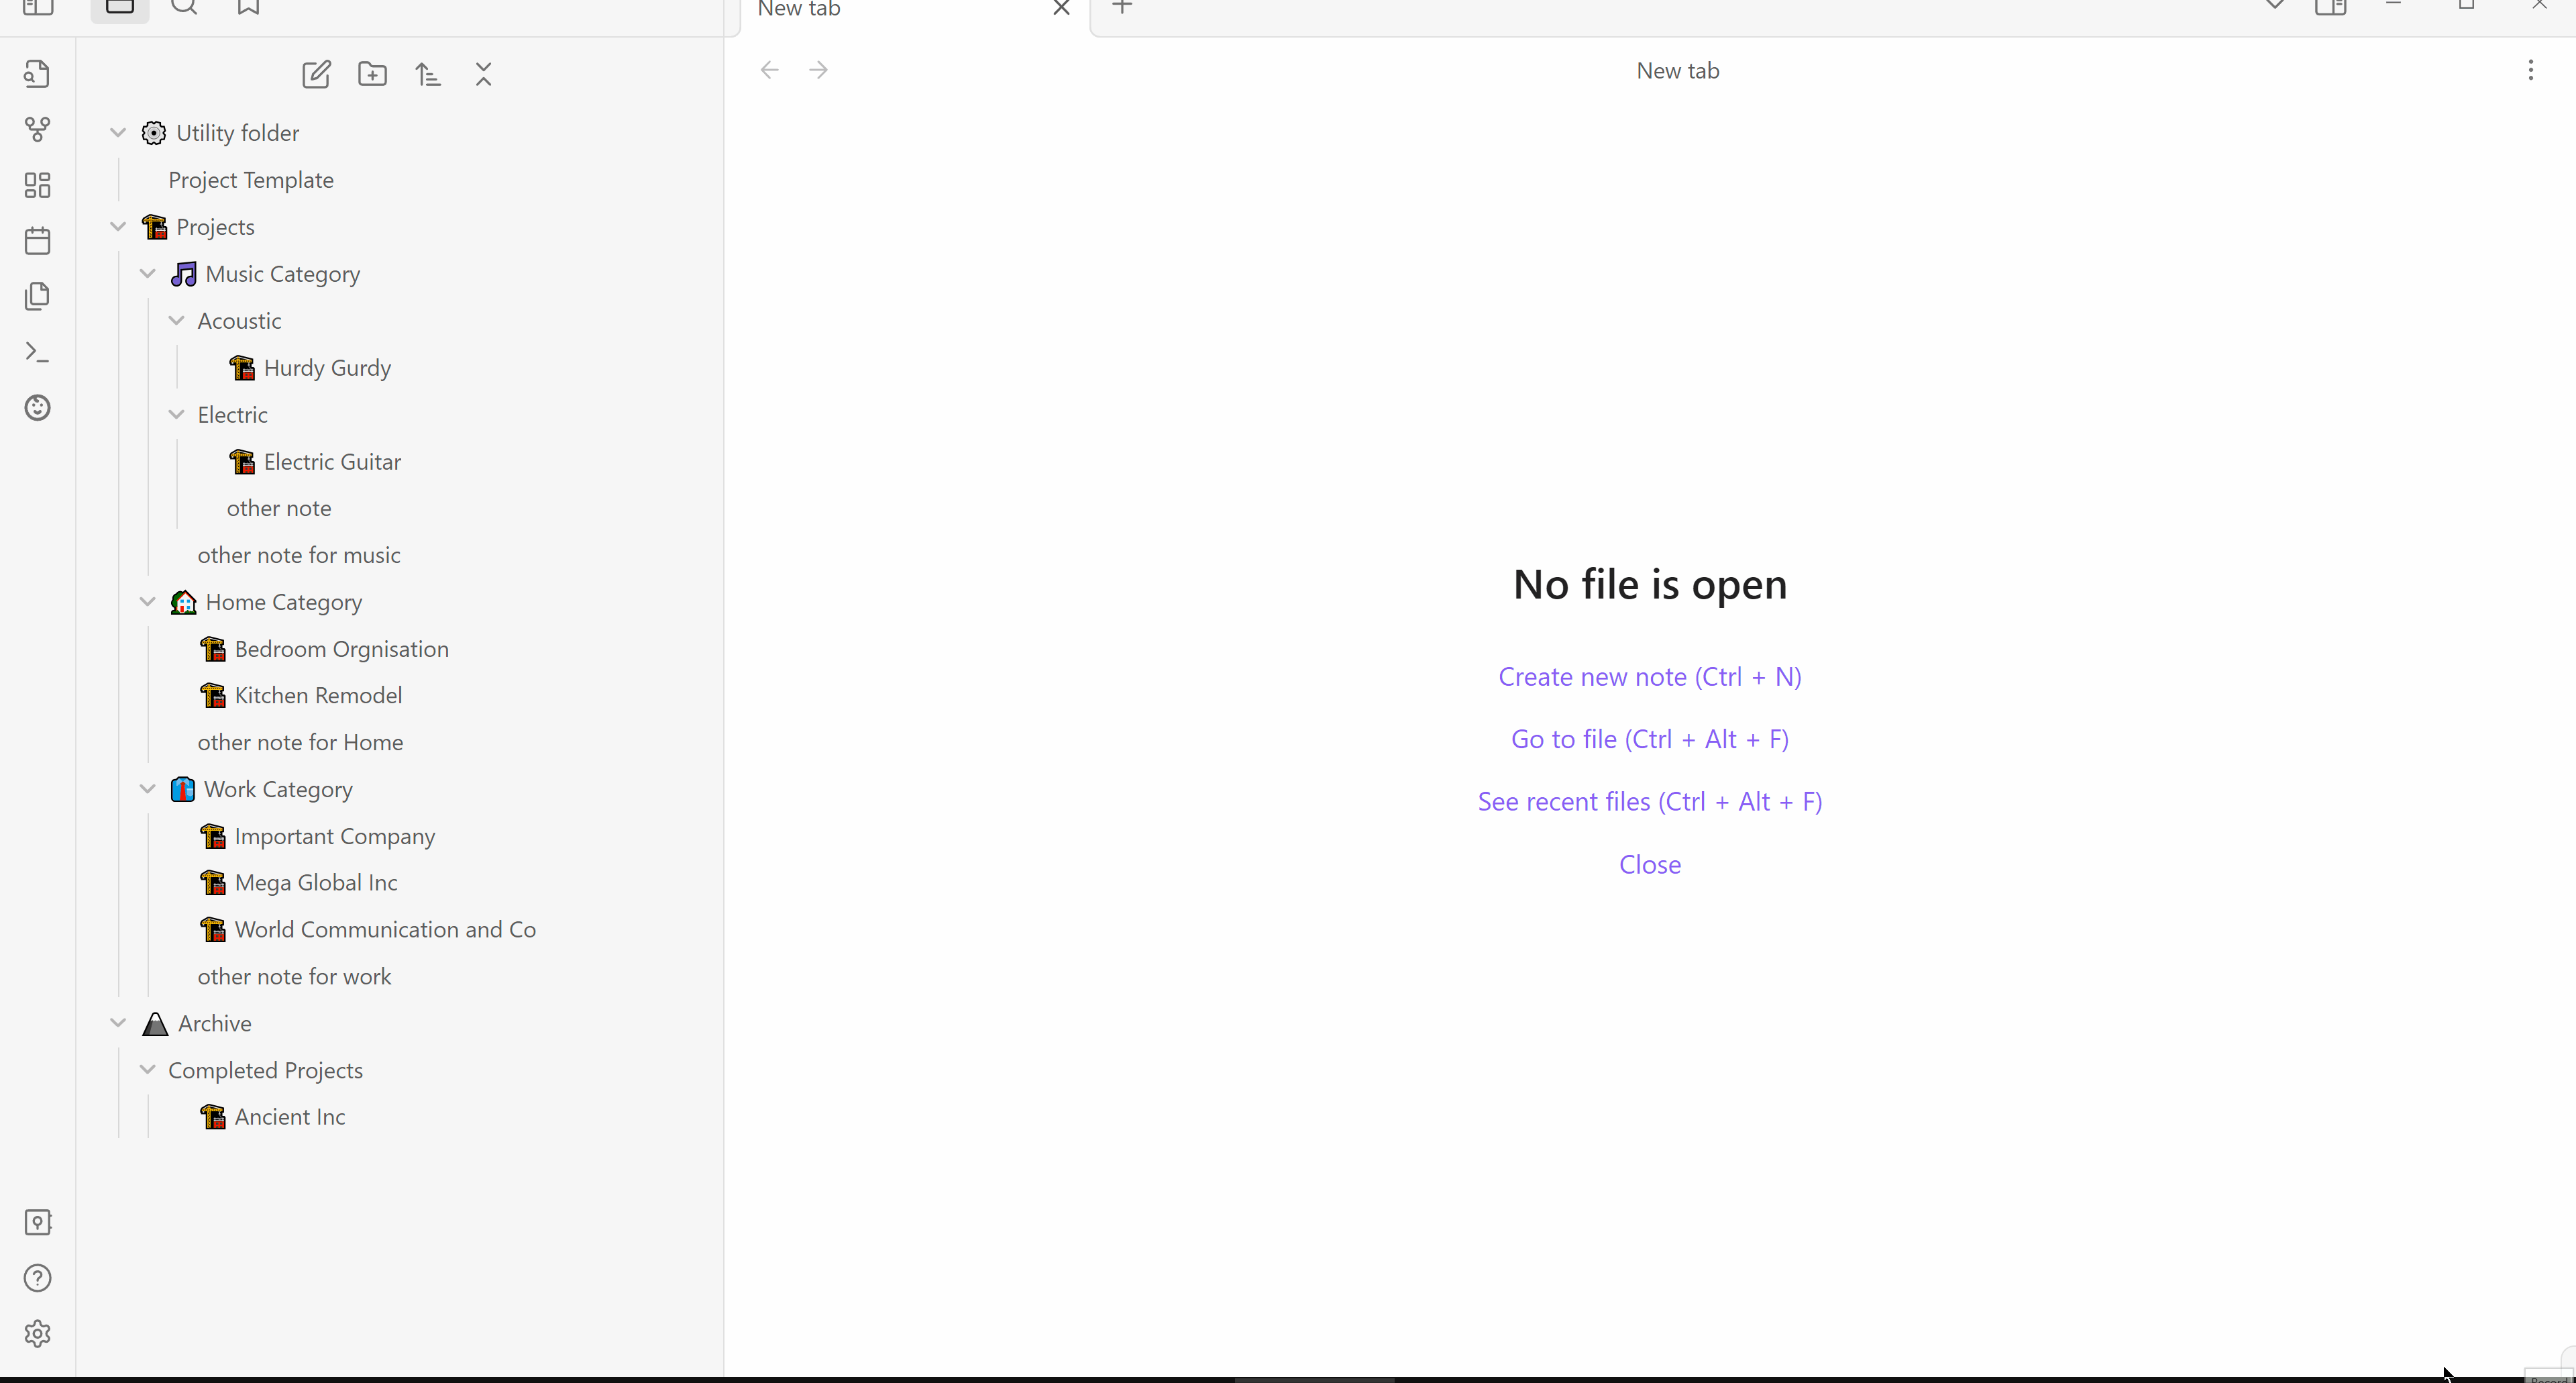Image resolution: width=2576 pixels, height=1383 pixels.
Task: Open canvas icon in ribbon
Action: [37, 185]
